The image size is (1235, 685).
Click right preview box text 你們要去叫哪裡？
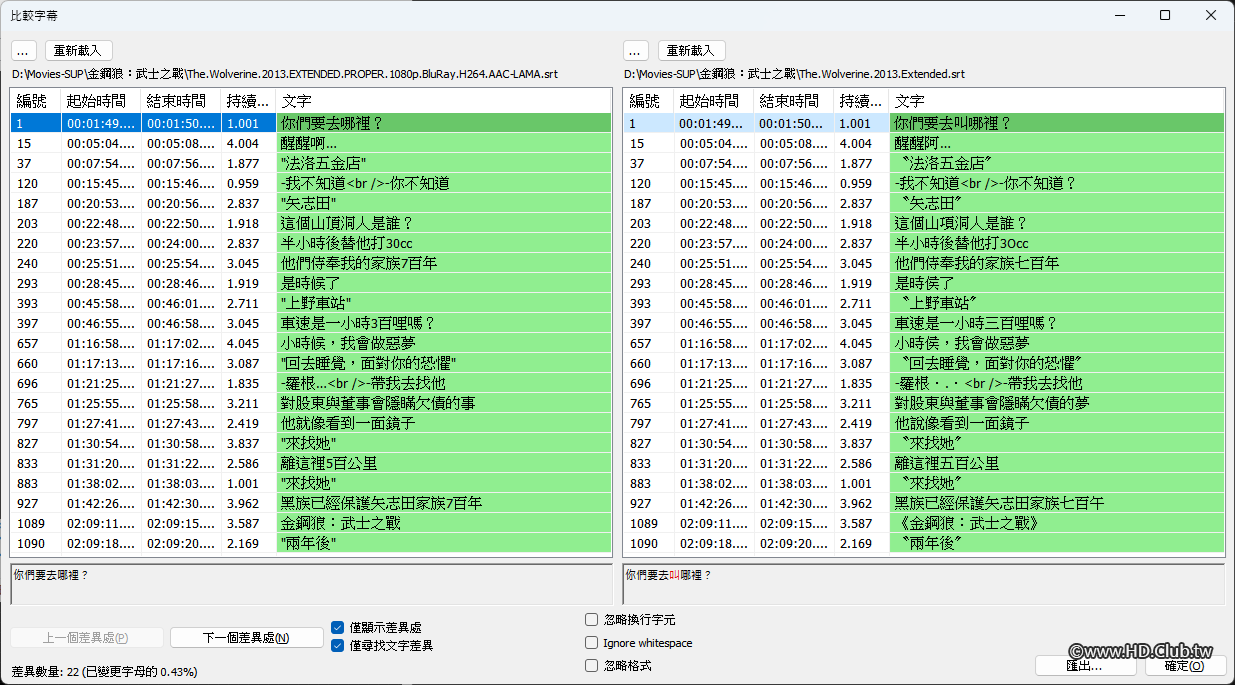(669, 575)
